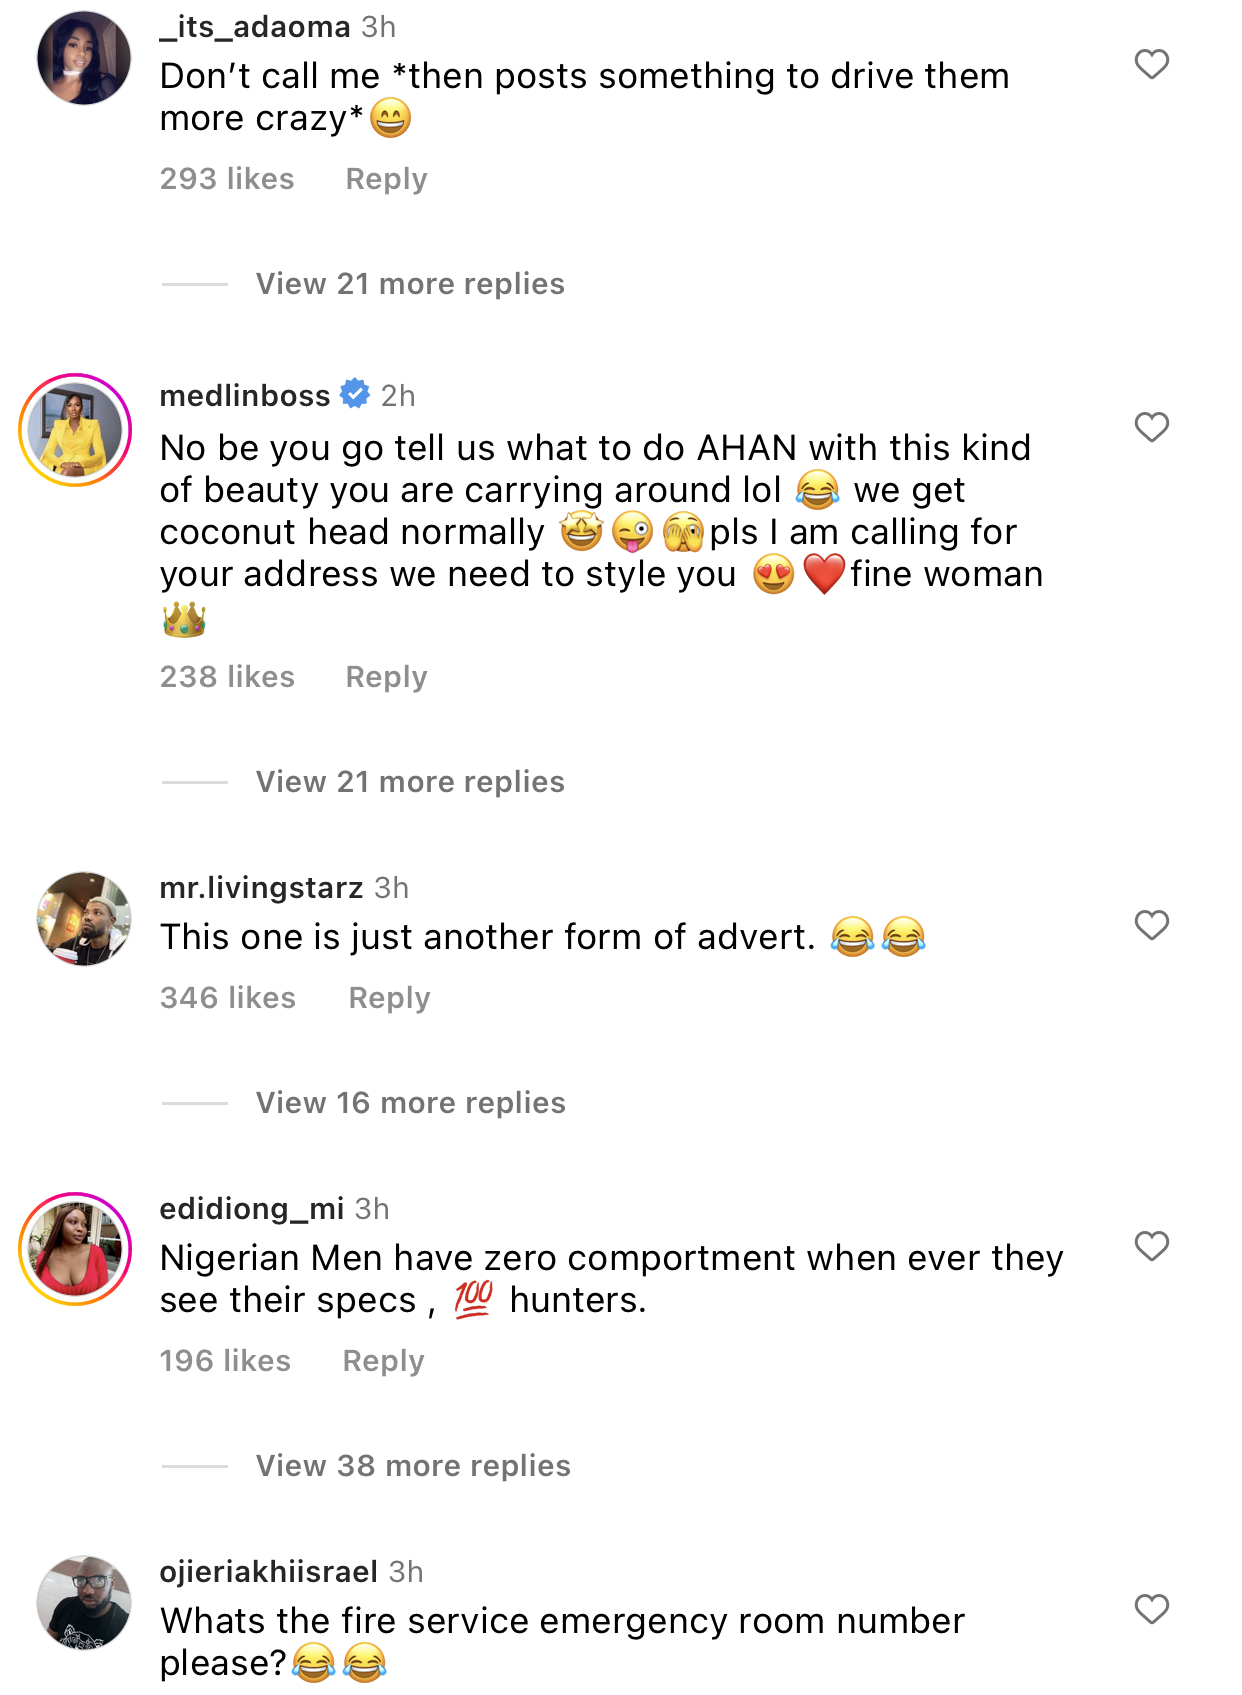Viewport: 1242px width, 1695px height.
Task: Open mr.livingstarz profile avatar
Action: point(84,918)
